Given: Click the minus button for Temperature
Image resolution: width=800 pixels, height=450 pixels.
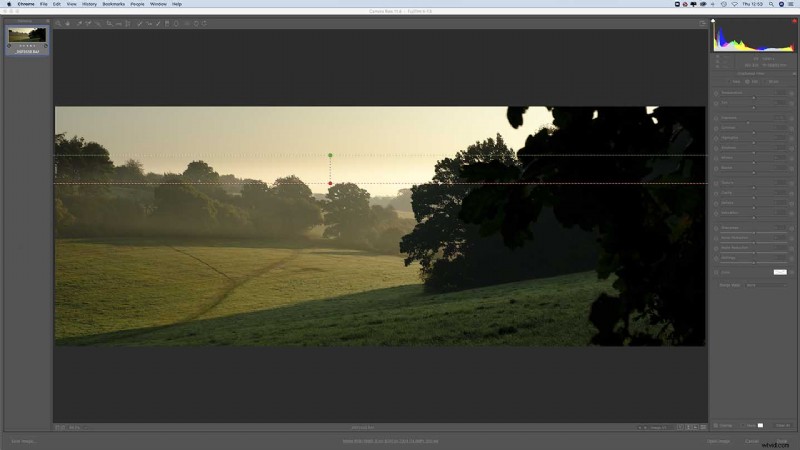Looking at the screenshot, I should pos(716,93).
